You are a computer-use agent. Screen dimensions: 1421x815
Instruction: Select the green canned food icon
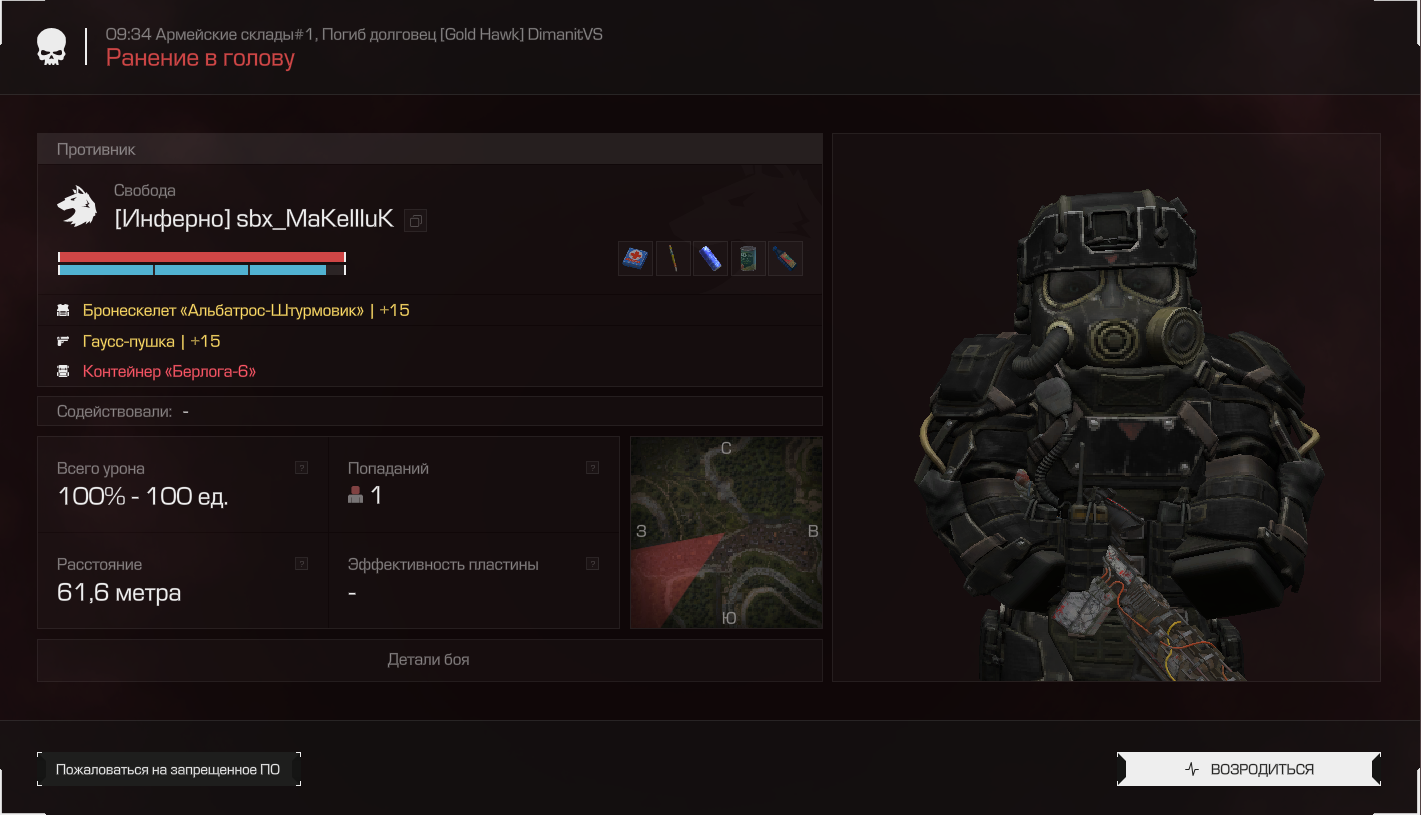(748, 258)
